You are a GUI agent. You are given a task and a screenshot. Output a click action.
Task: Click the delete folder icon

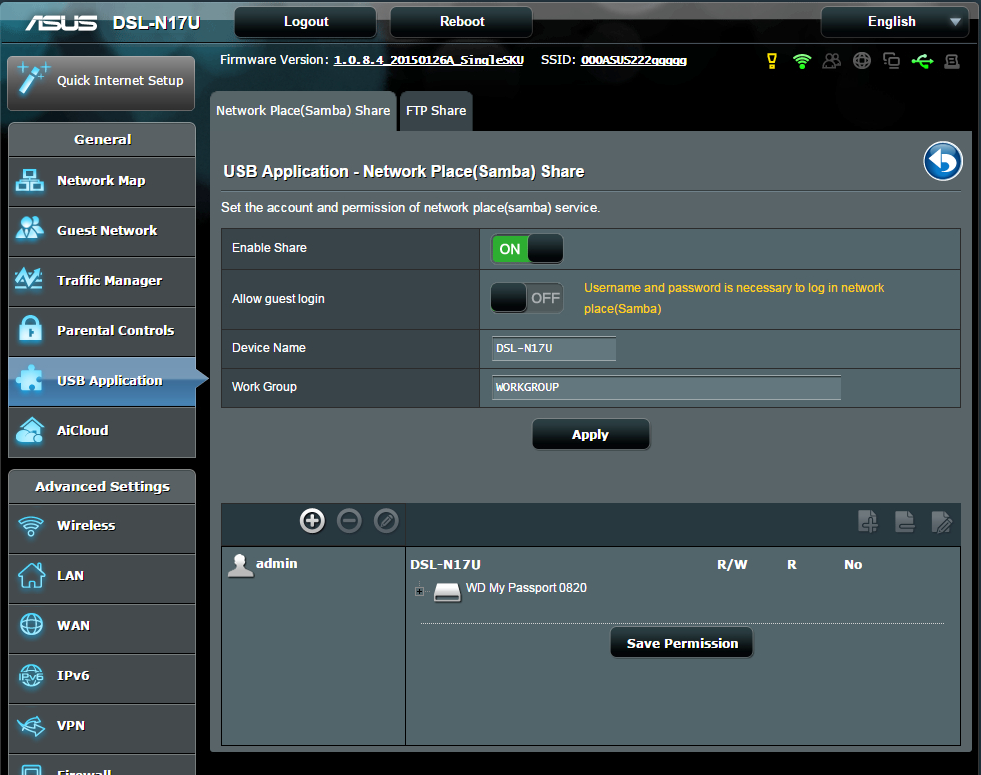905,521
